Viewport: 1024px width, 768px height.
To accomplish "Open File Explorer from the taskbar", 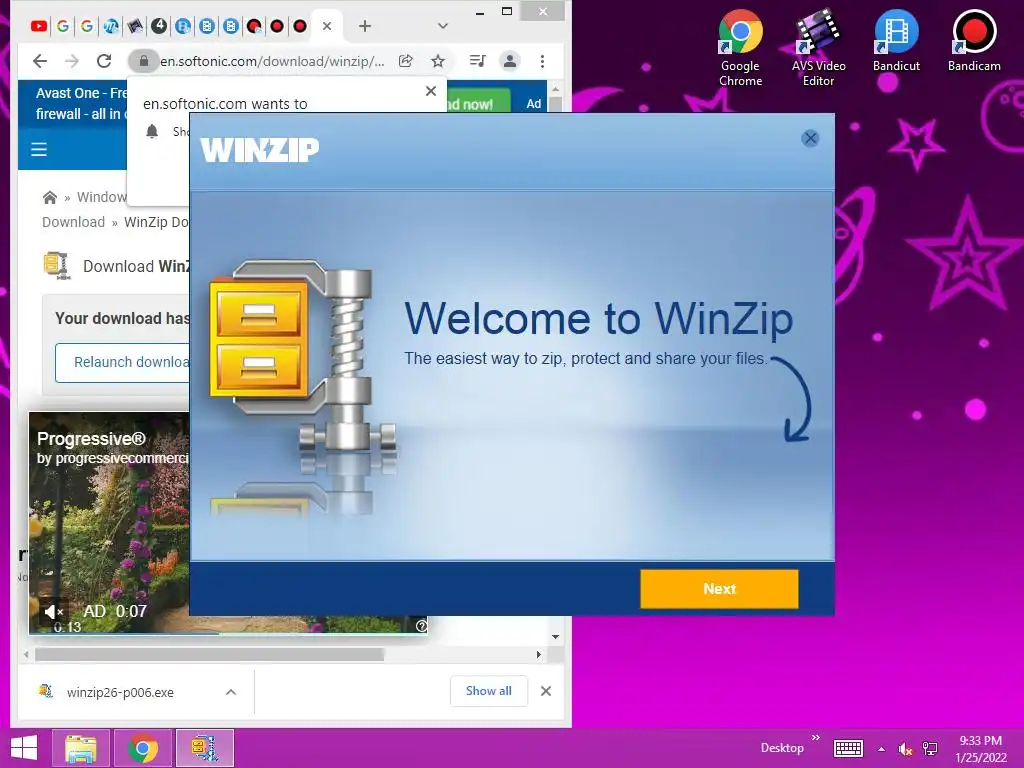I will point(81,748).
